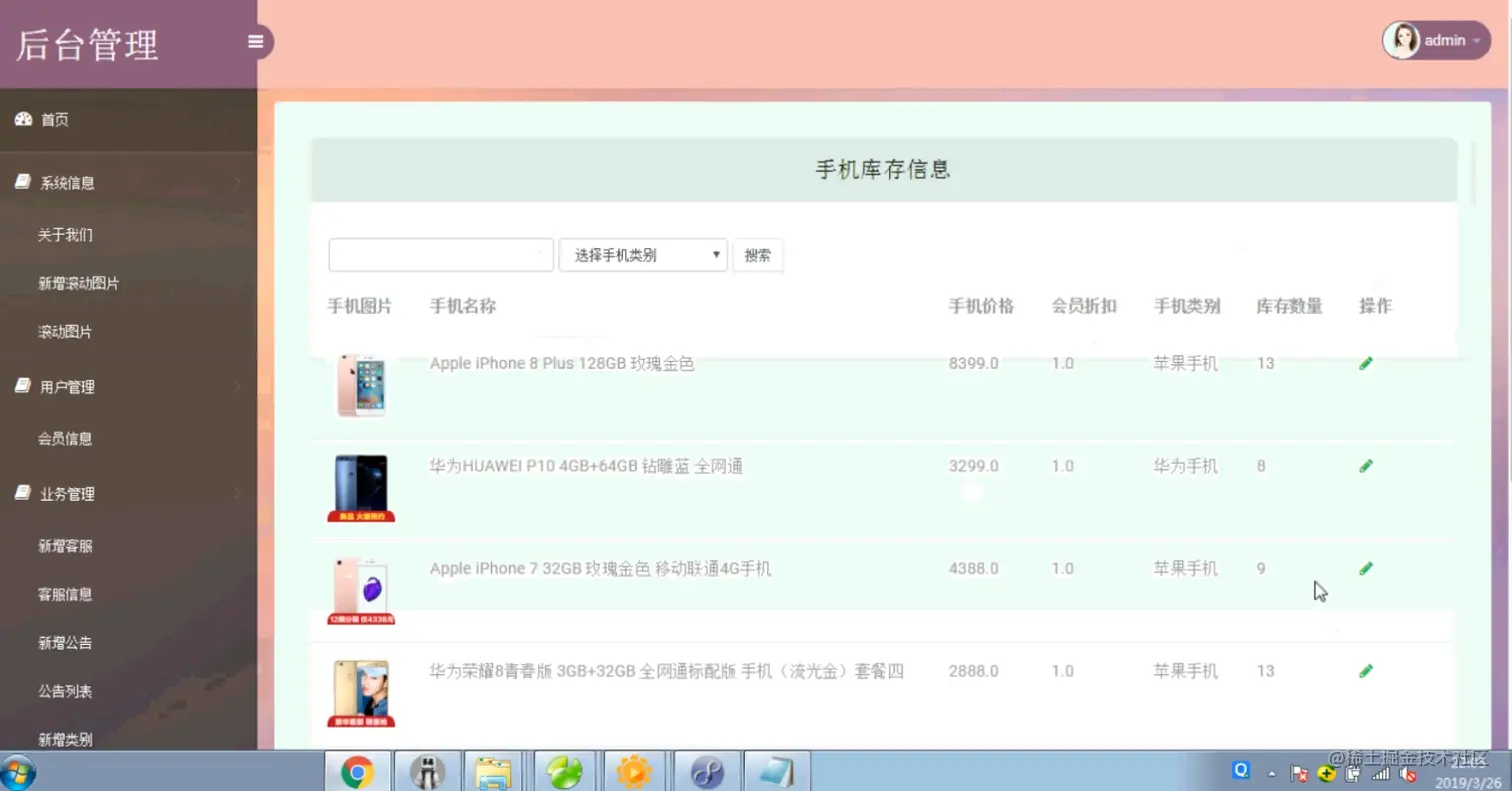Open 会员信息 in the sidebar

tap(65, 439)
